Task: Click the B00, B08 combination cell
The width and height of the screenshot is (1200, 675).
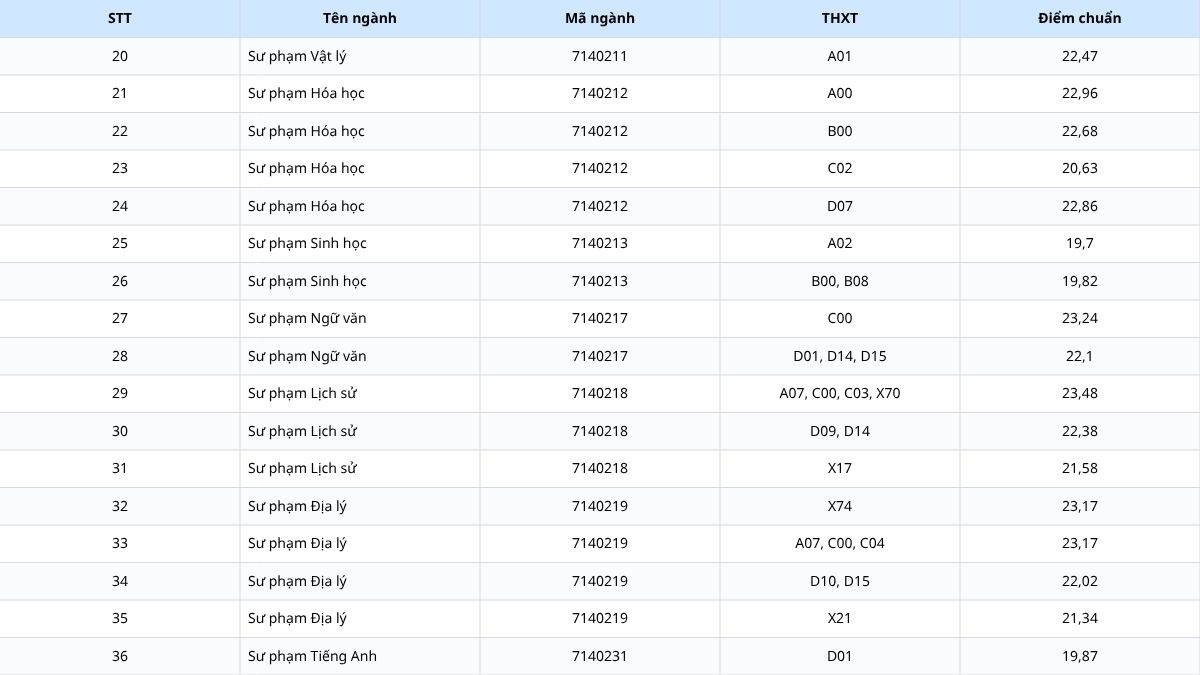Action: [840, 281]
